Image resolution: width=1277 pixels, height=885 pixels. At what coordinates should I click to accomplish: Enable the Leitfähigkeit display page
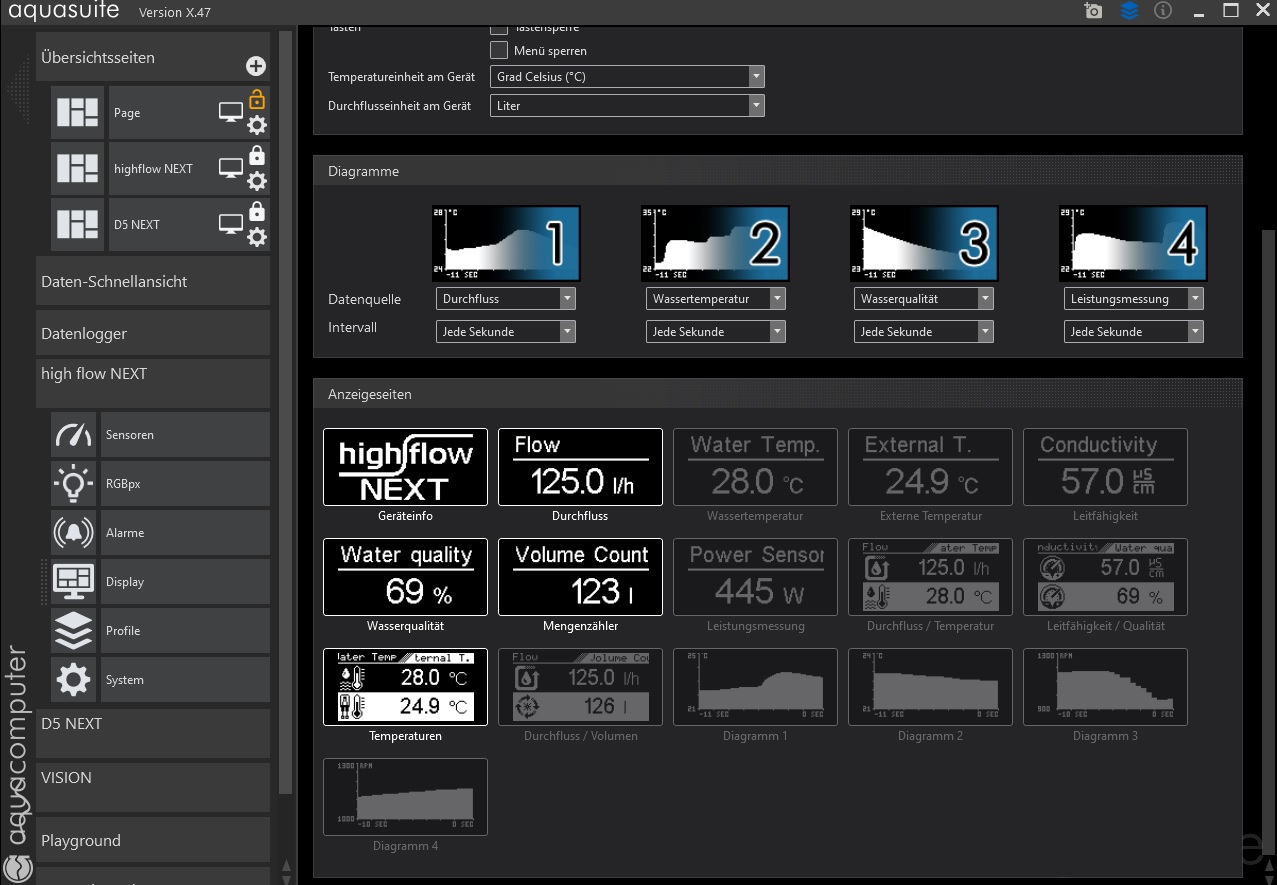1106,467
